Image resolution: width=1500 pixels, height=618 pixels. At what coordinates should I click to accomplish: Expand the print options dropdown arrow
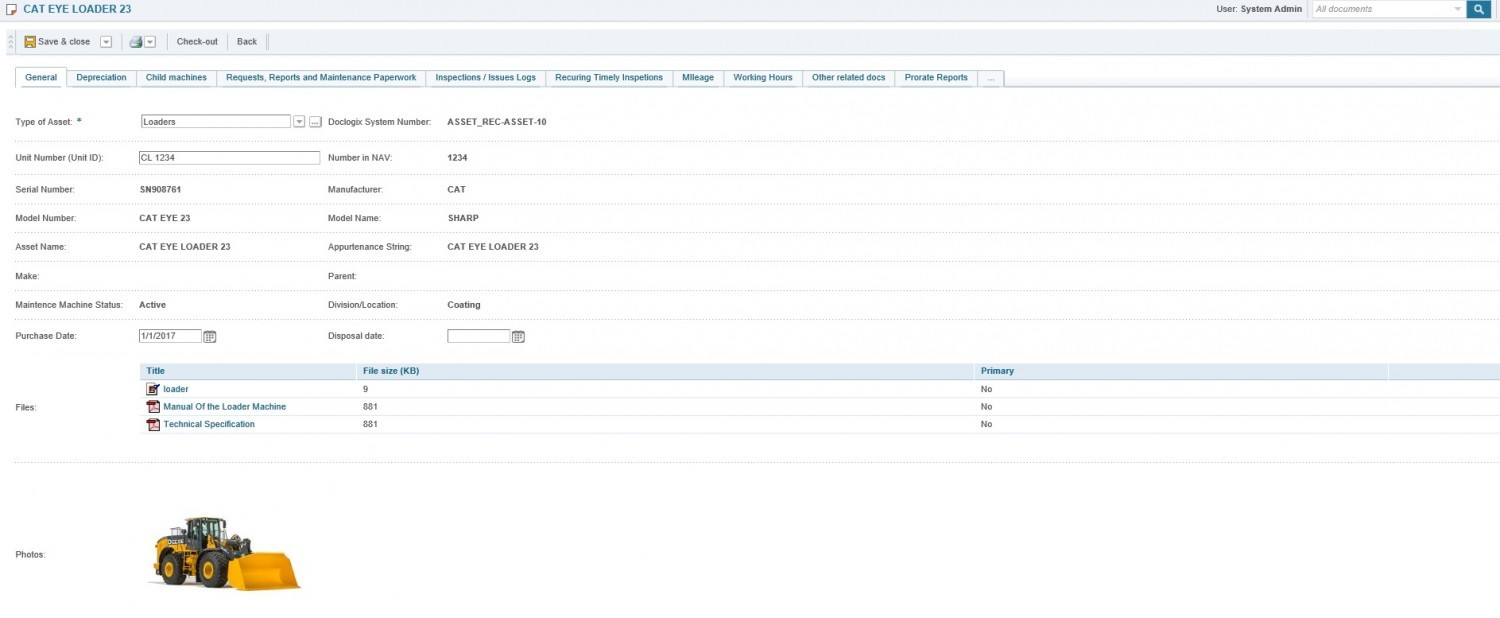click(150, 42)
